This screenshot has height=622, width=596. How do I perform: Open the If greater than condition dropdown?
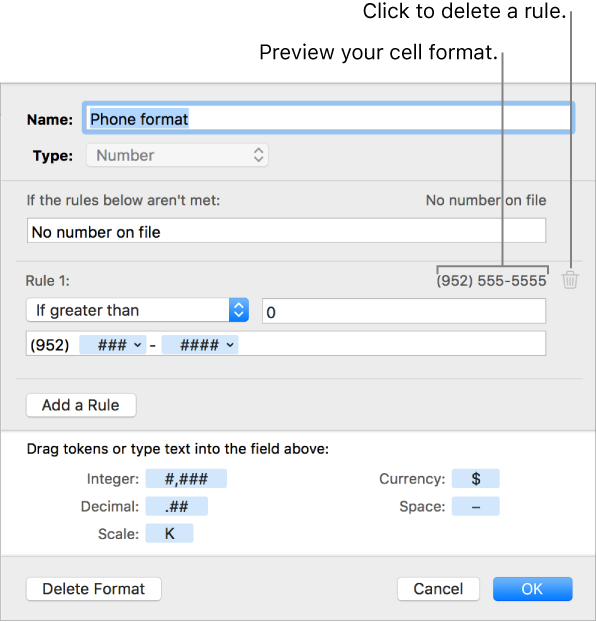[x=137, y=310]
